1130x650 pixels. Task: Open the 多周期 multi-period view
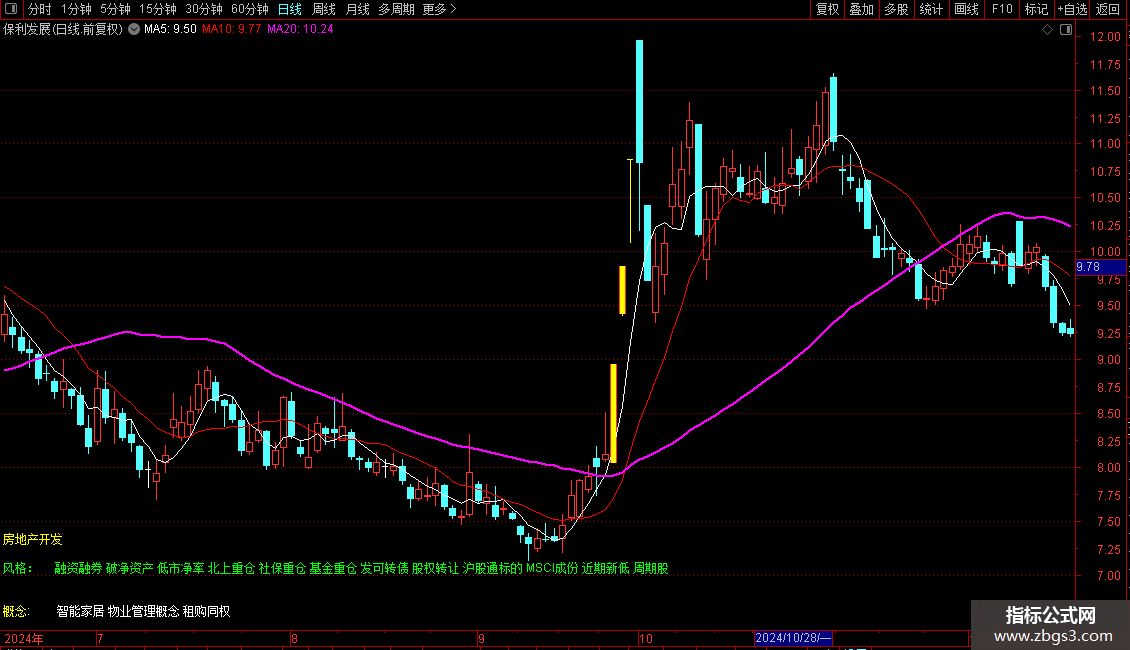[x=396, y=9]
